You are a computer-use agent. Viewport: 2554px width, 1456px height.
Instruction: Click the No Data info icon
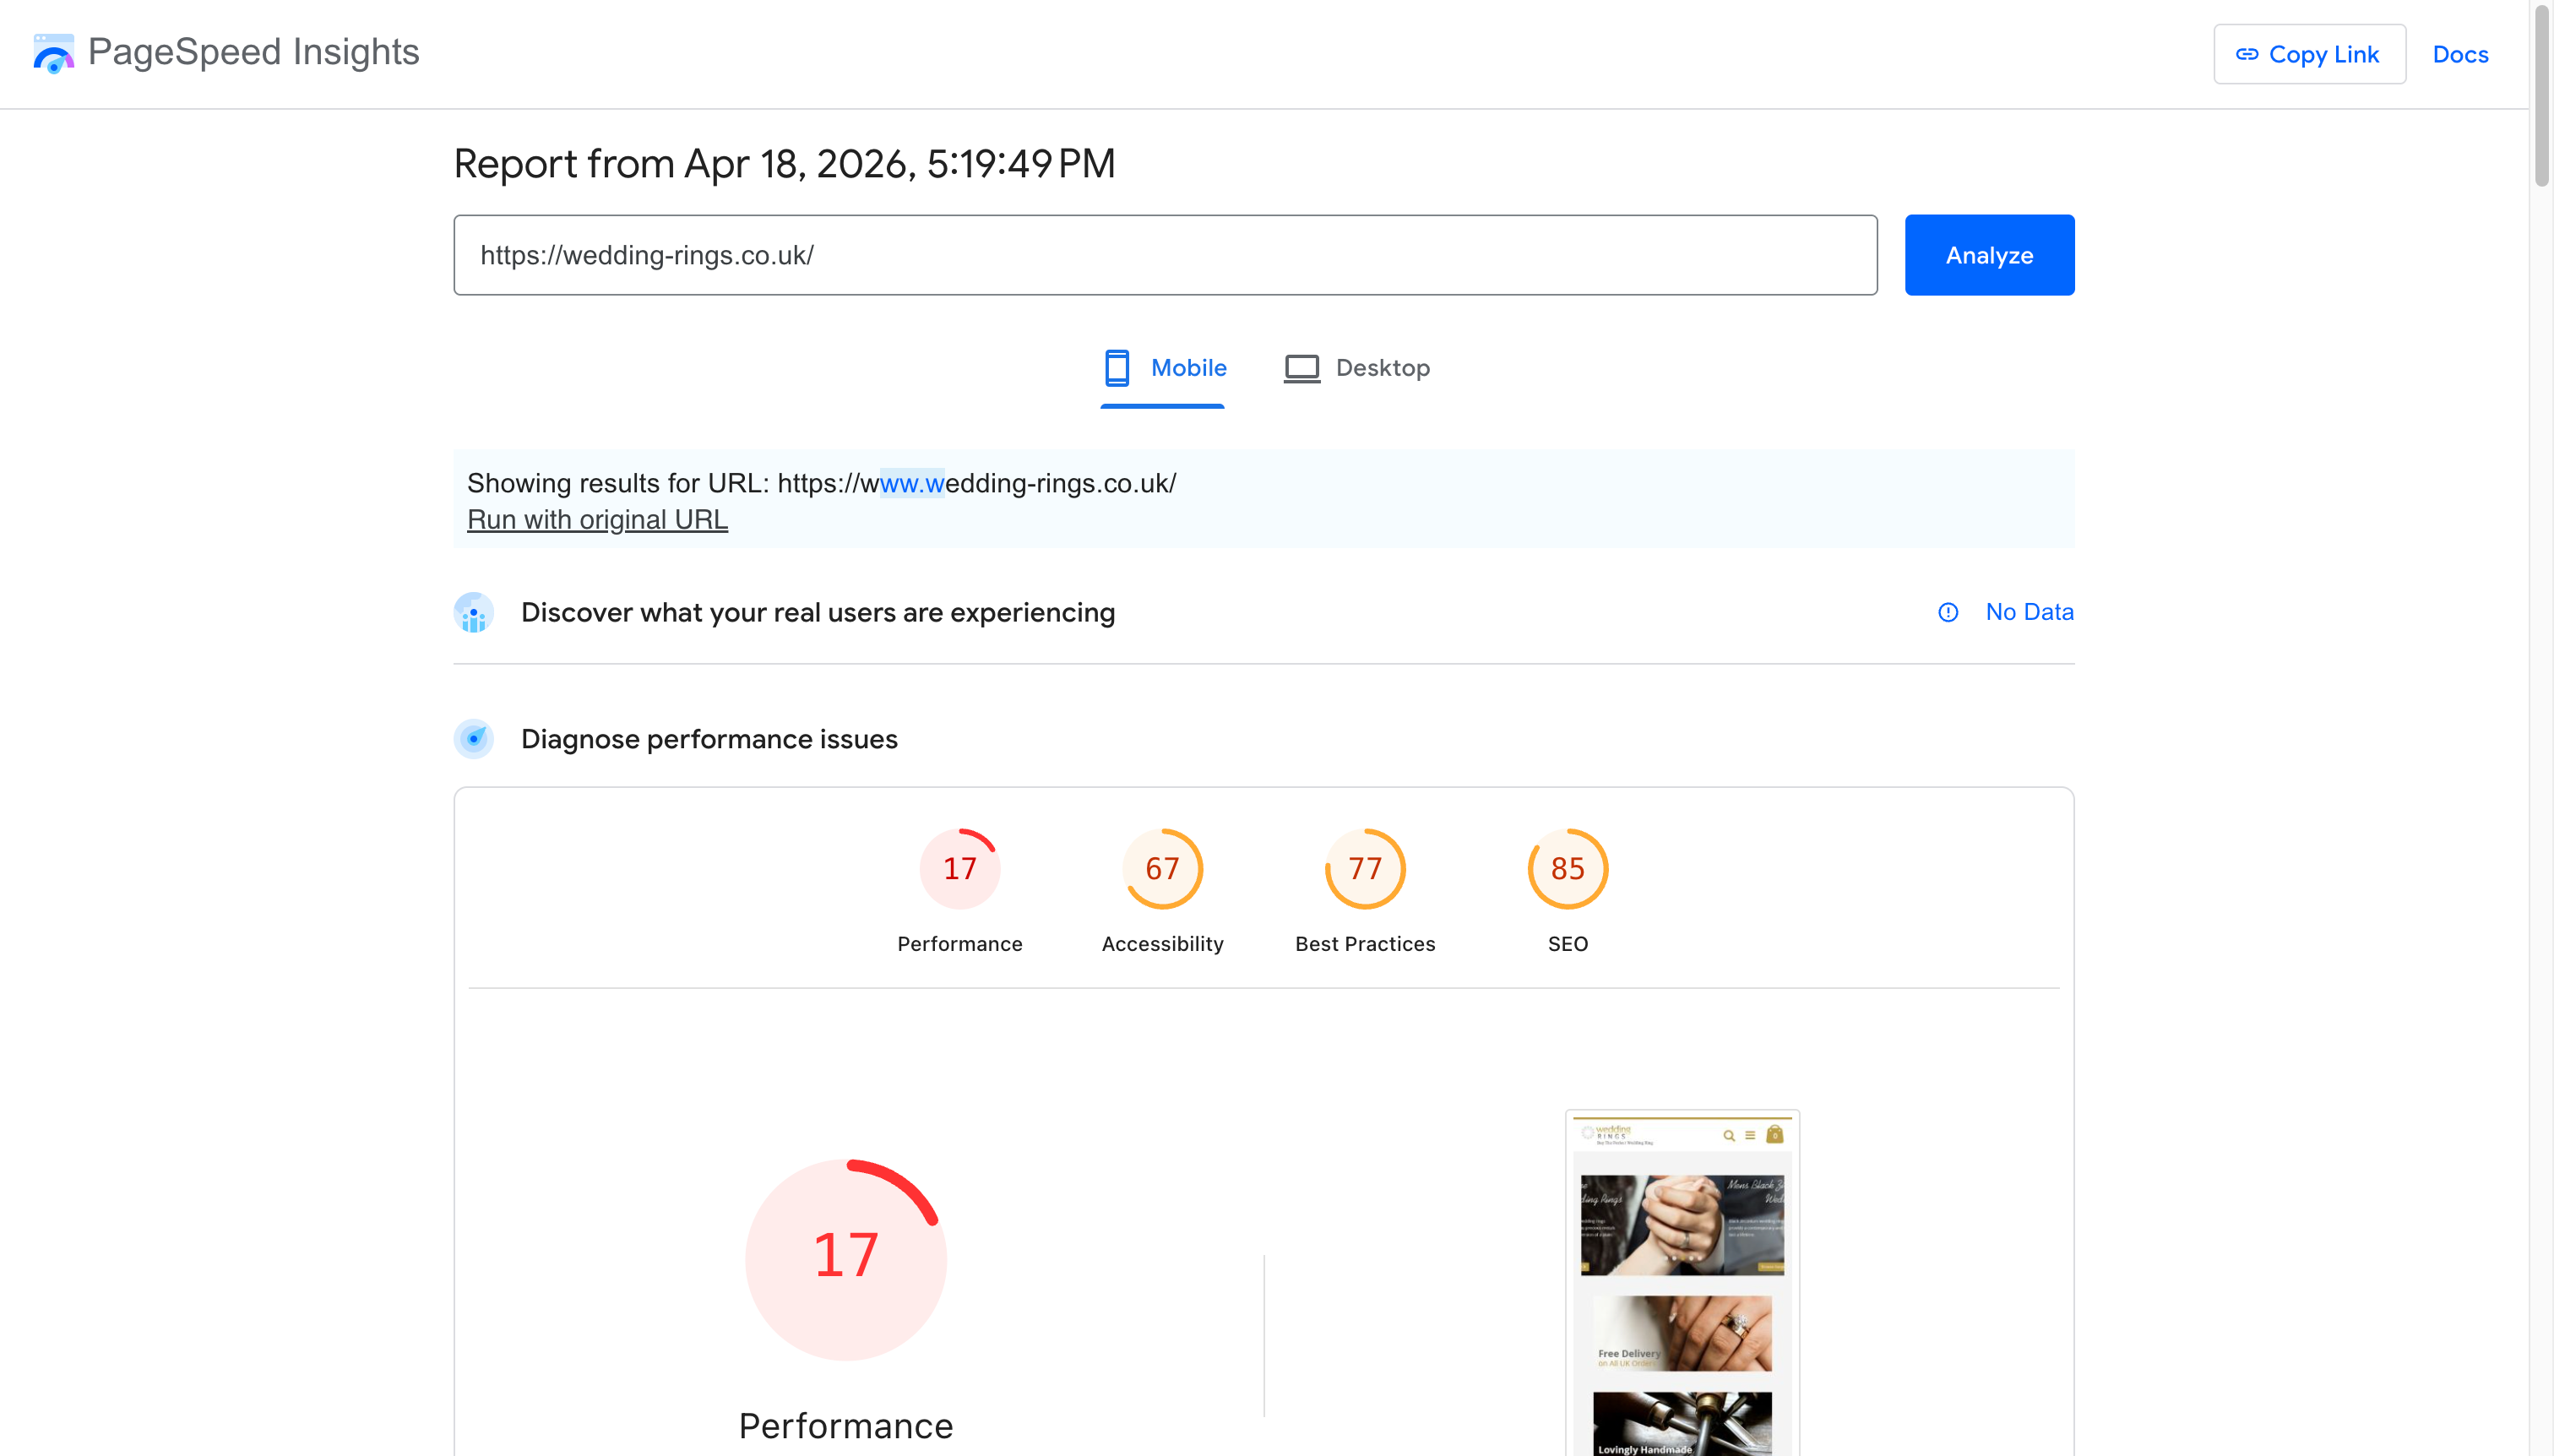(x=1947, y=612)
